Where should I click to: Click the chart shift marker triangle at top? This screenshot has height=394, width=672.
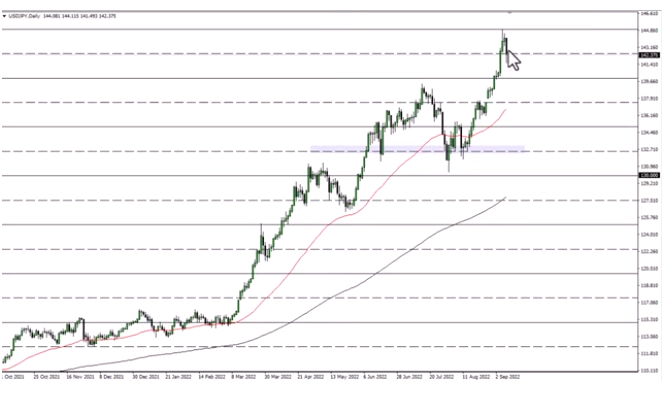click(x=510, y=13)
